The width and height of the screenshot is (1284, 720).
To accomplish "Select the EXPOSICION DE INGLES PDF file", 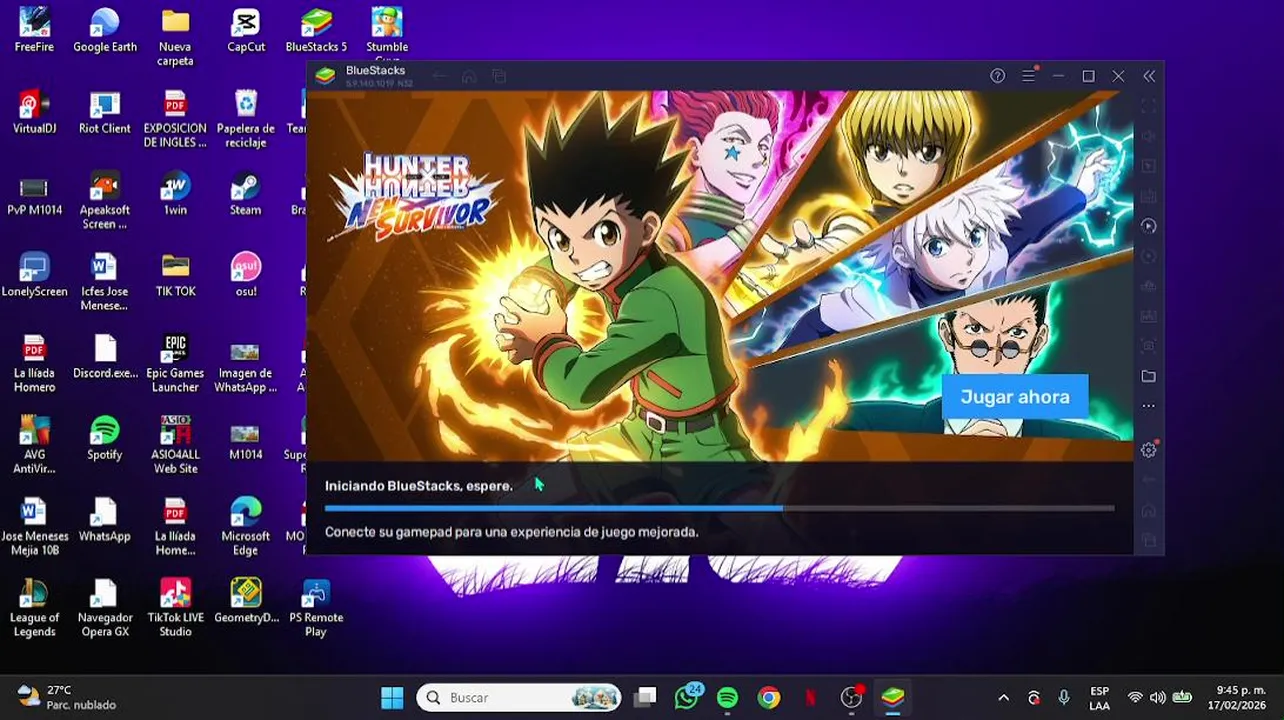I will 175,119.
